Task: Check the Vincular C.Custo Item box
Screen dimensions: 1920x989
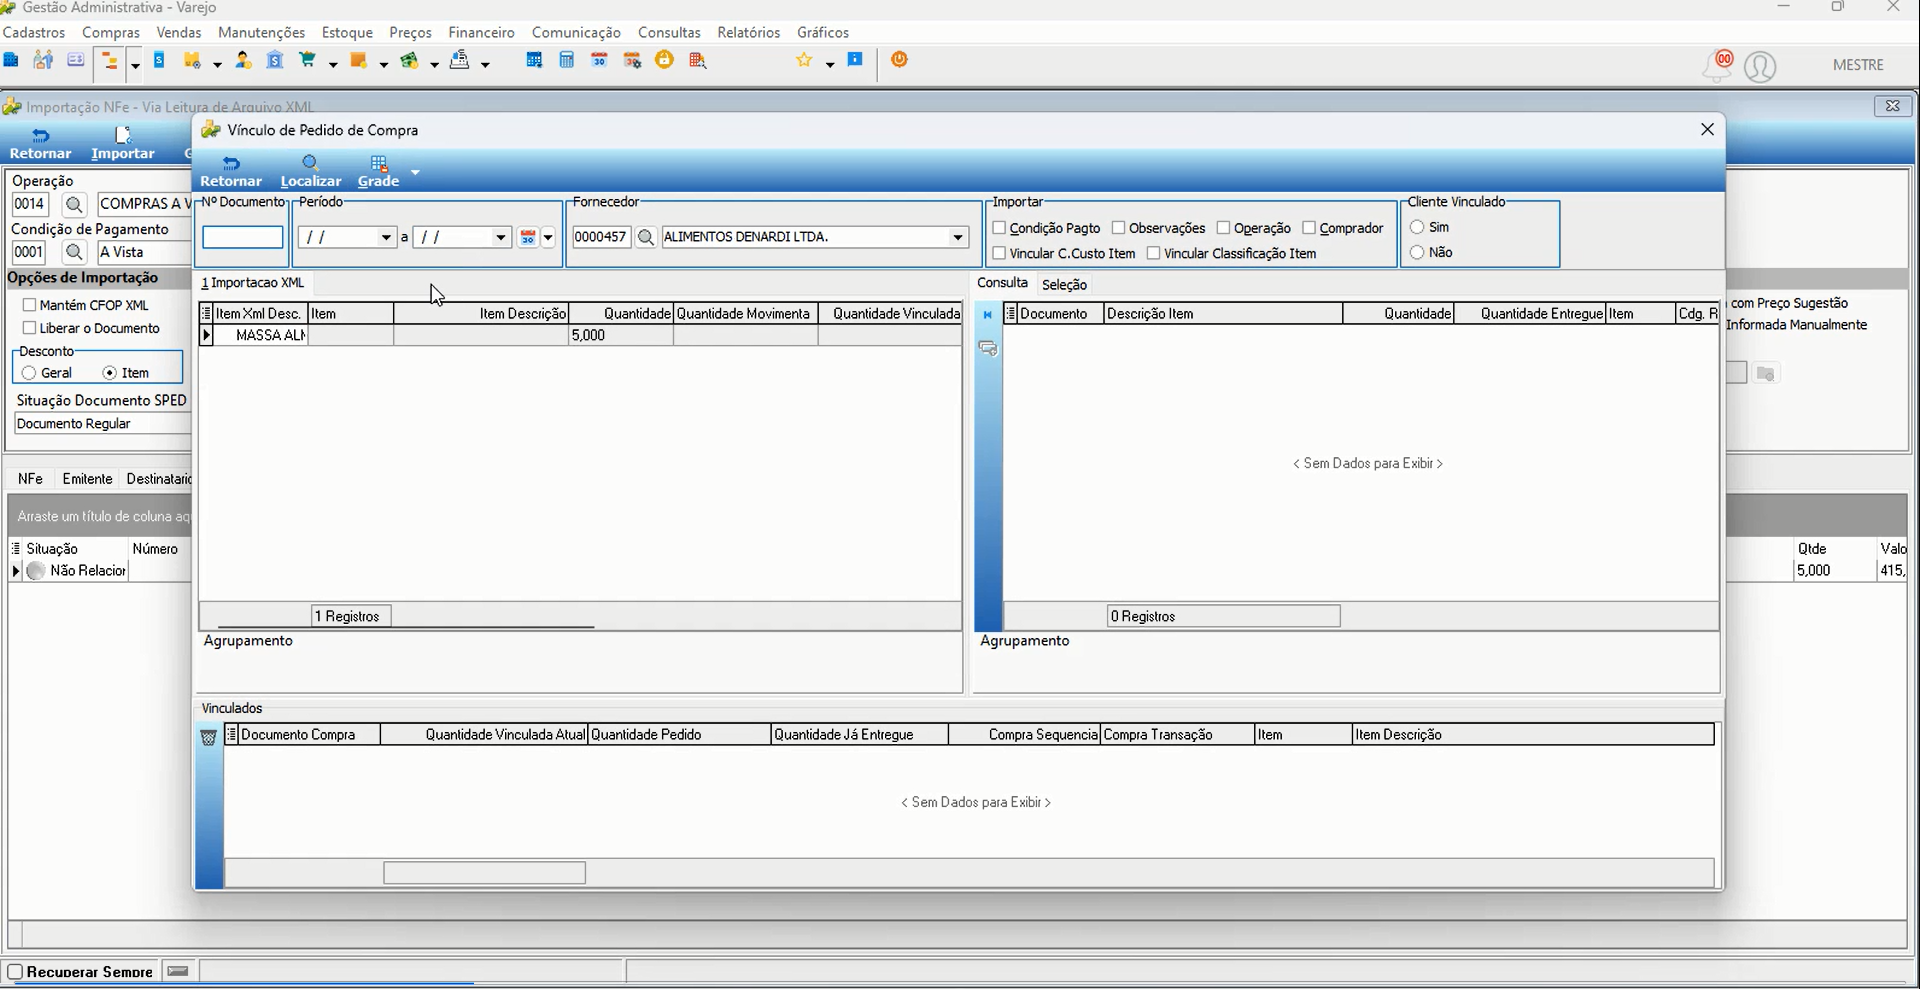Action: 999,253
